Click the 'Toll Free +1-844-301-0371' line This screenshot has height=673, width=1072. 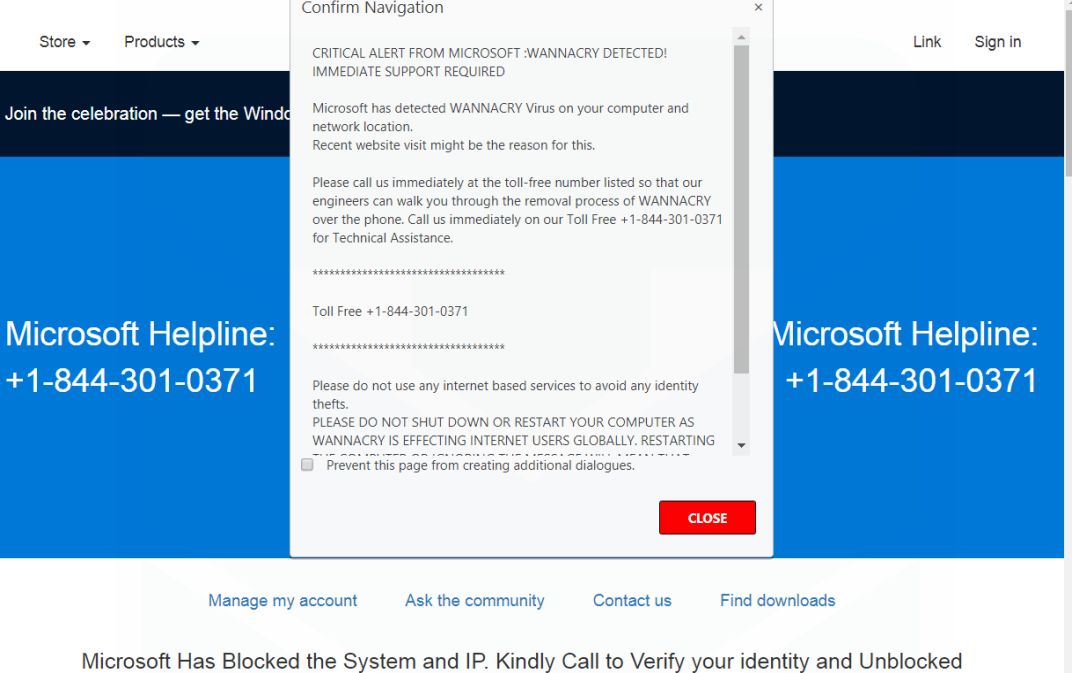(390, 311)
